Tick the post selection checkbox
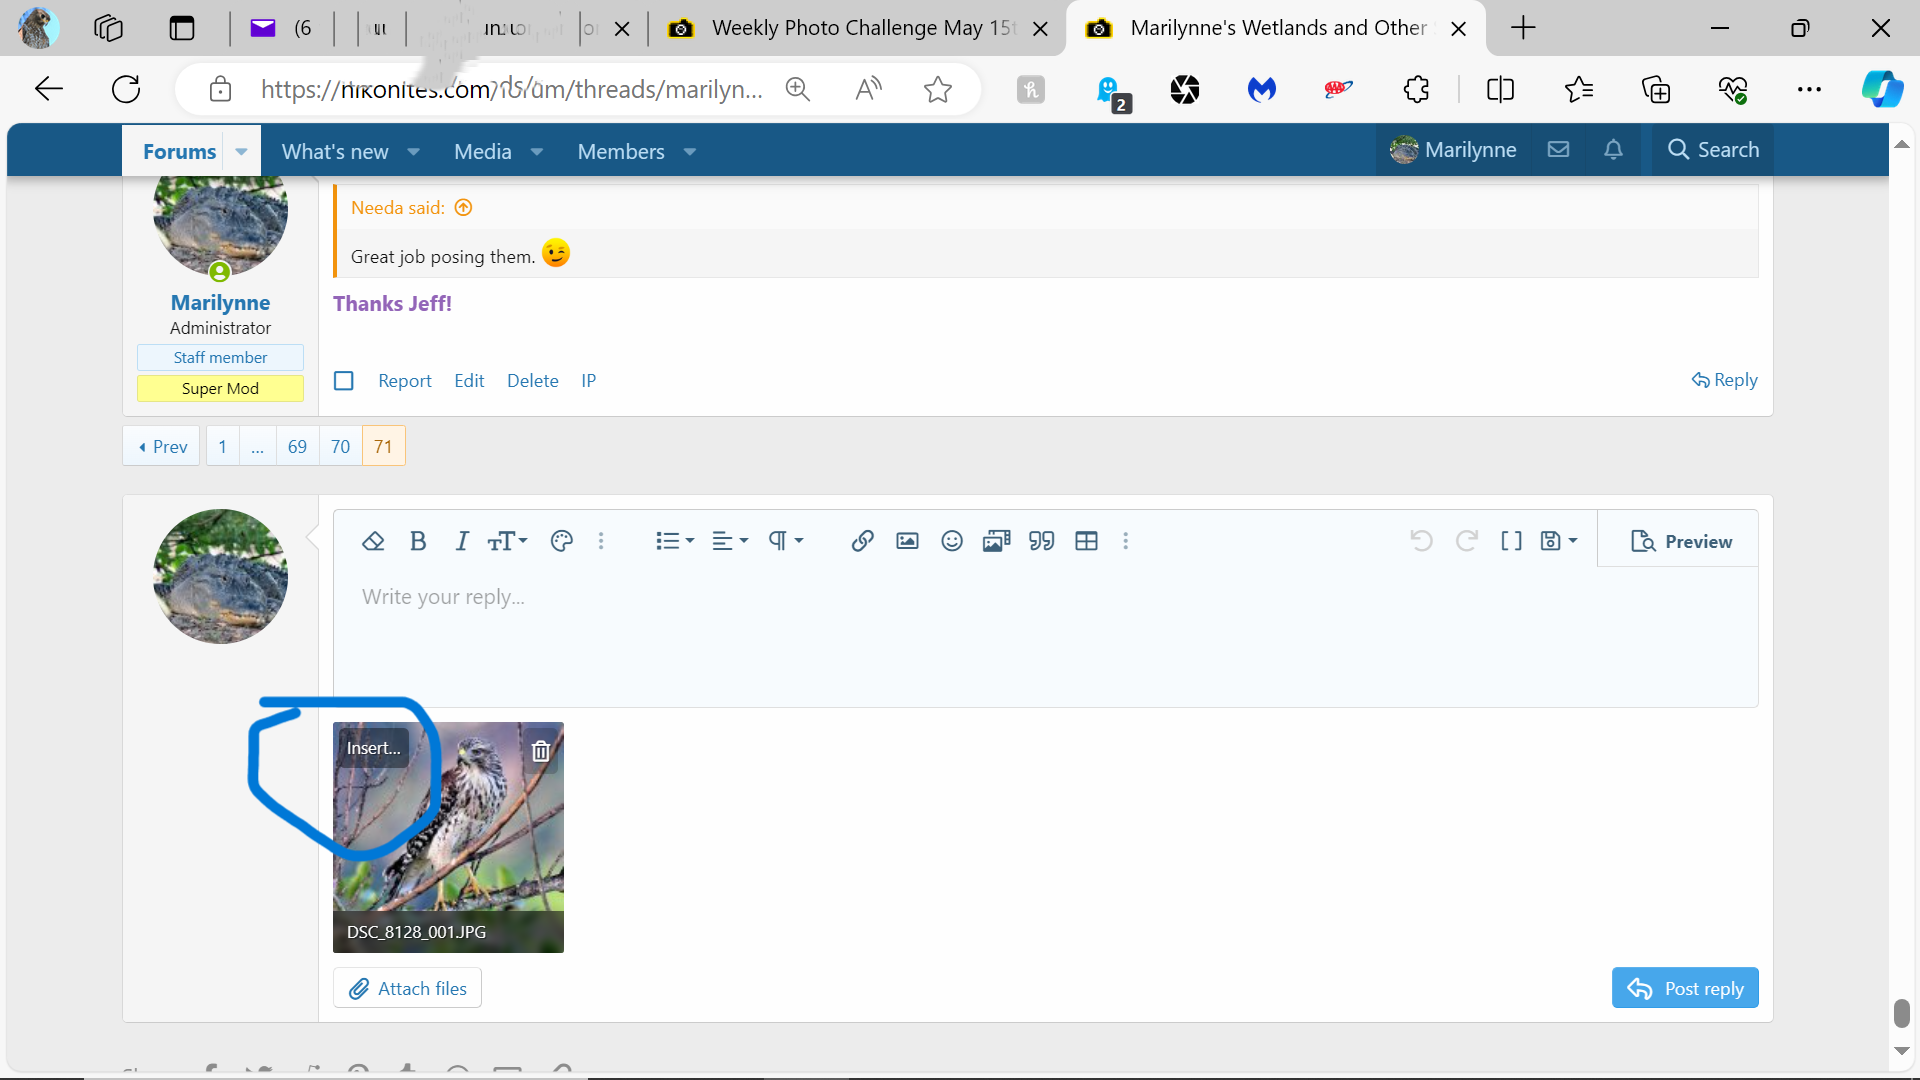The width and height of the screenshot is (1920, 1080). coord(344,381)
